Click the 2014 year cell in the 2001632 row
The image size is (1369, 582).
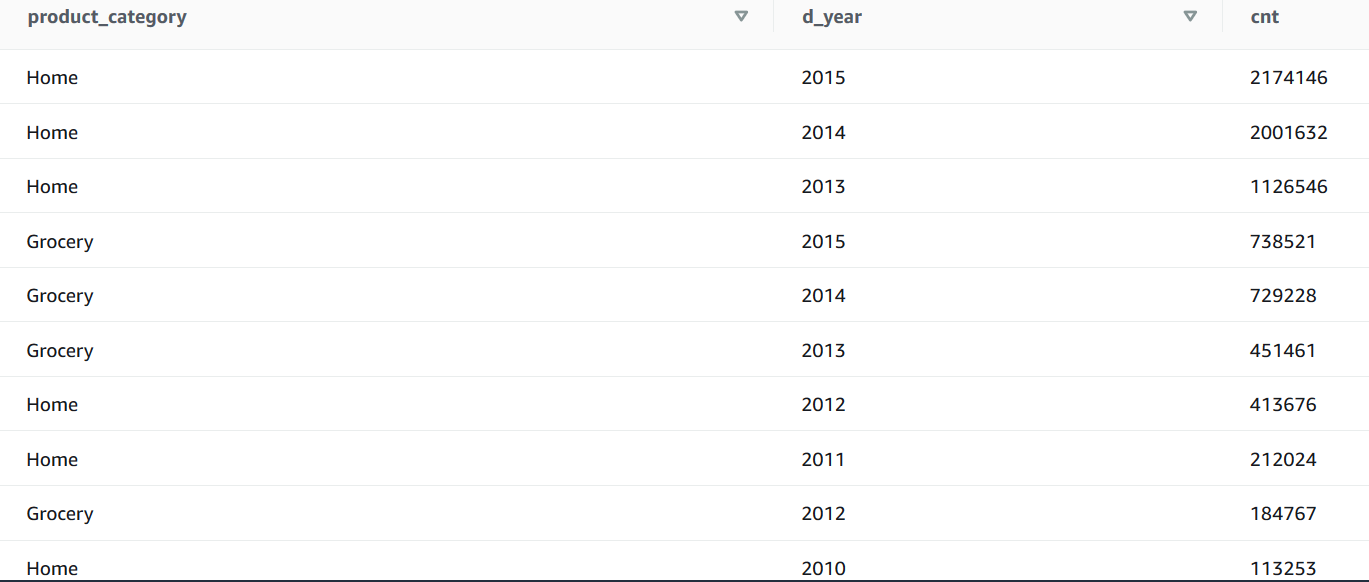823,133
